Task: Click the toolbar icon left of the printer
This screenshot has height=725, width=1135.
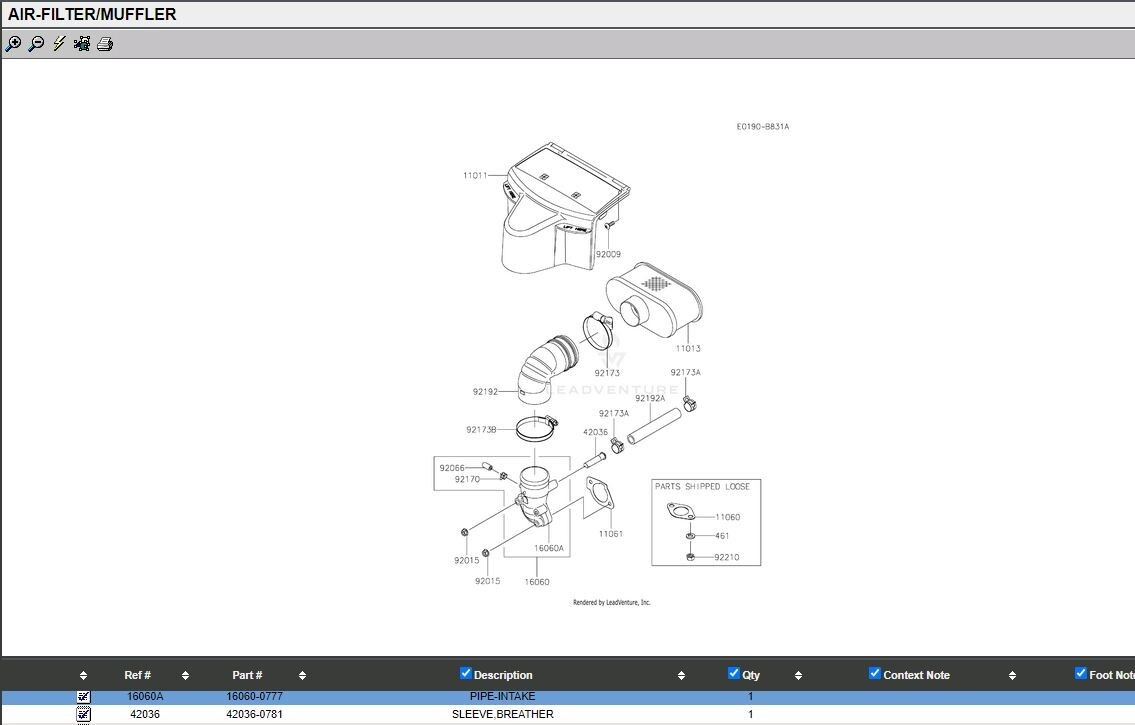Action: pyautogui.click(x=82, y=44)
